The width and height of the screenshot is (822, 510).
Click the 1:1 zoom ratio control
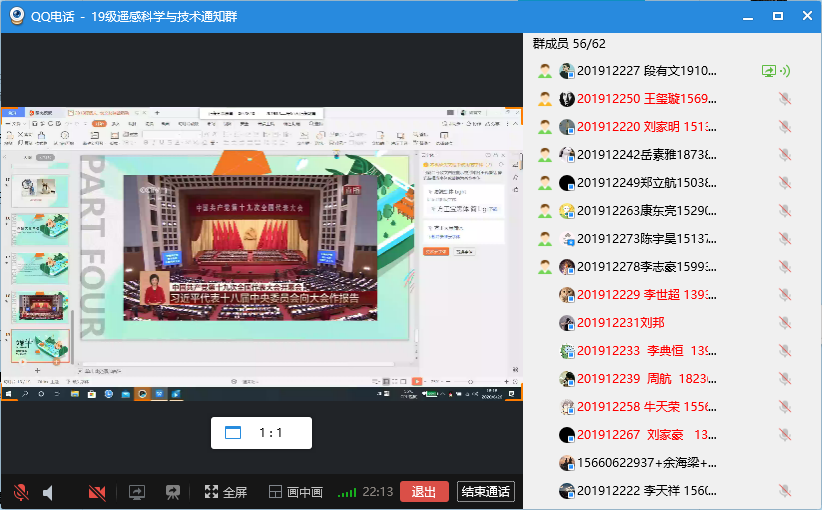261,433
